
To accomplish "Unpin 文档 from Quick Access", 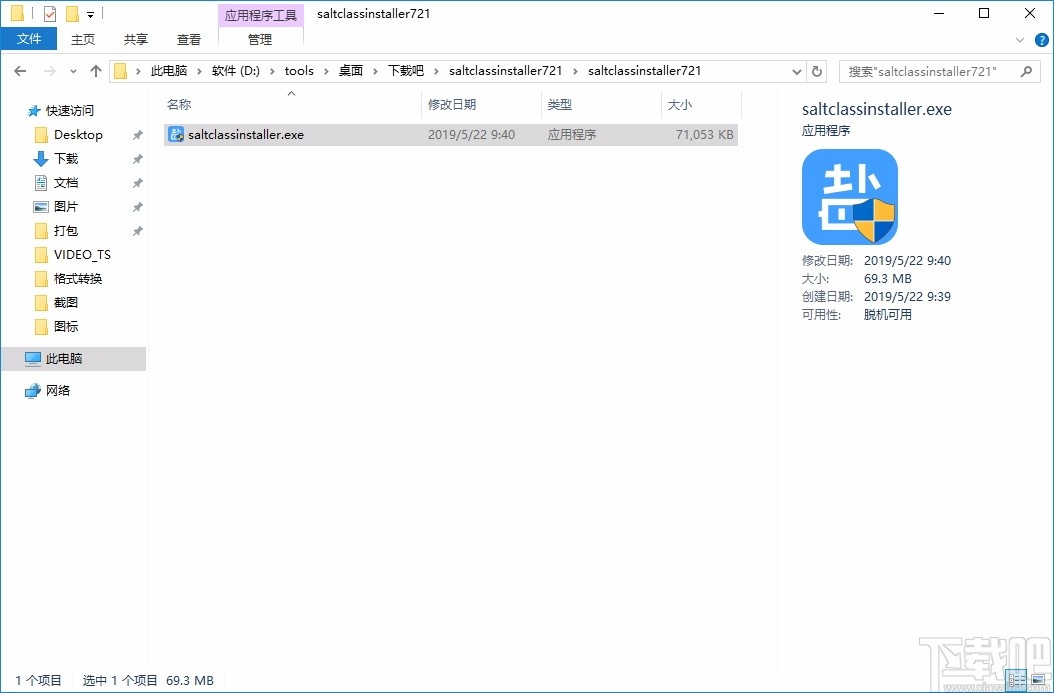I will coord(138,182).
